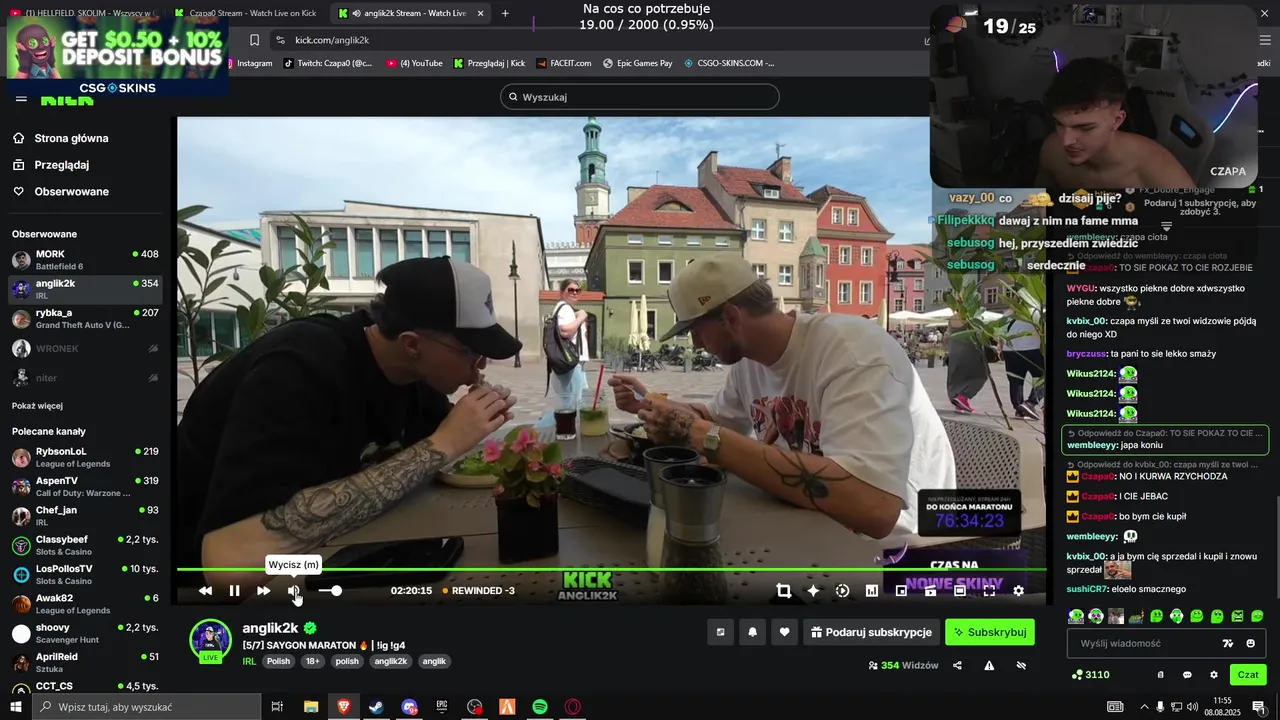1280x720 pixels.
Task: Unfollow with the heart icon button
Action: (x=785, y=632)
